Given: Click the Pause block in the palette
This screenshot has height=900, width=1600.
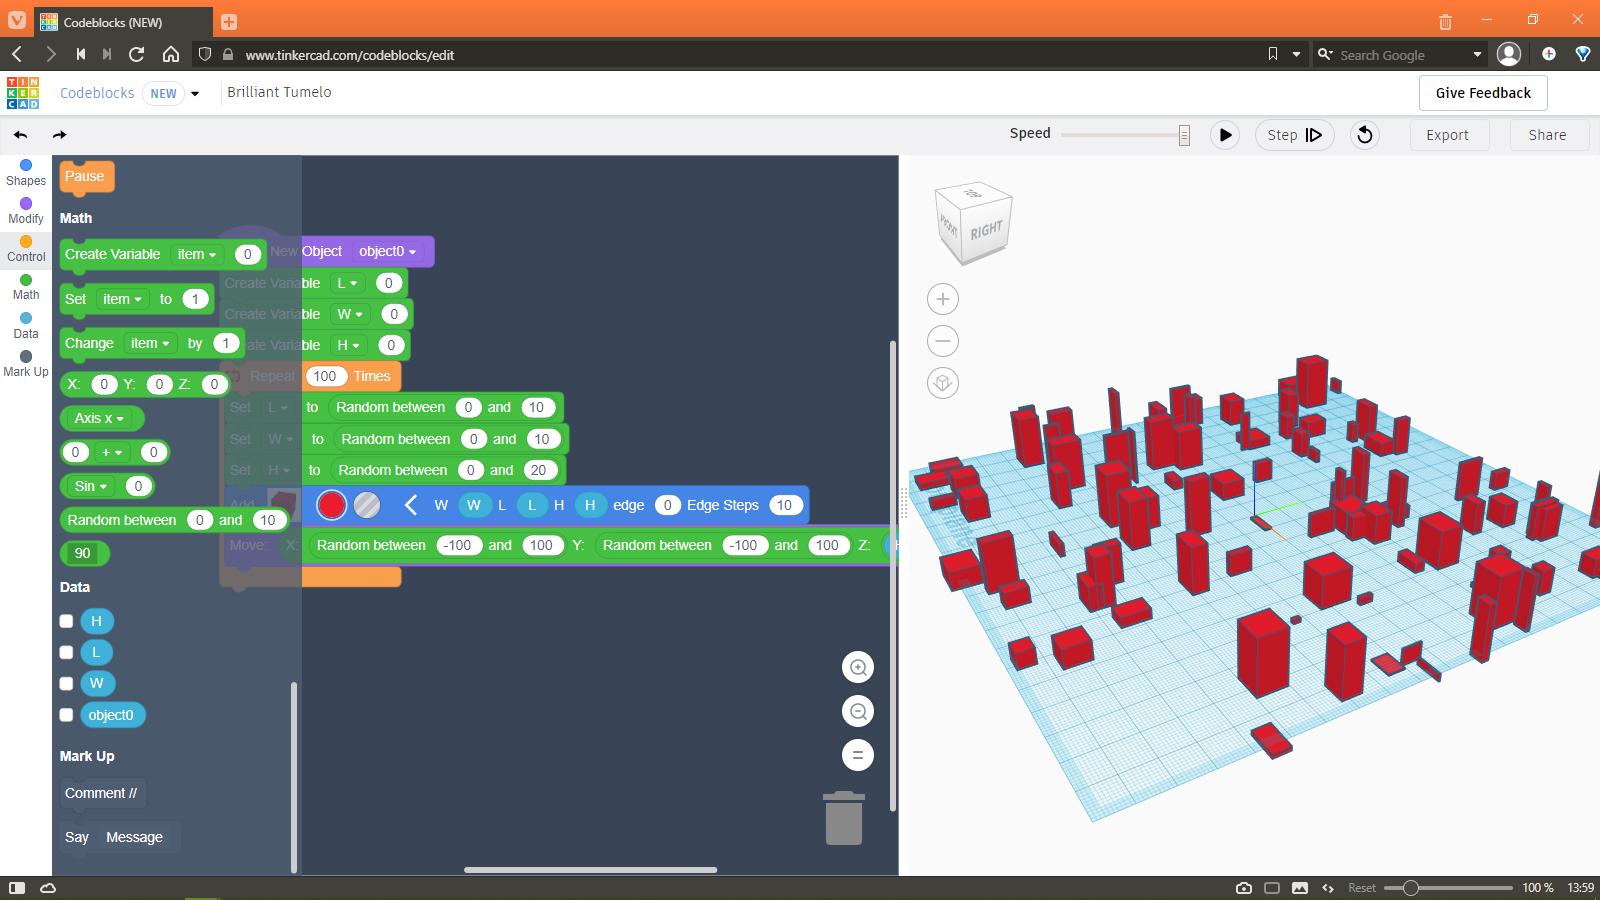Looking at the screenshot, I should (x=86, y=176).
